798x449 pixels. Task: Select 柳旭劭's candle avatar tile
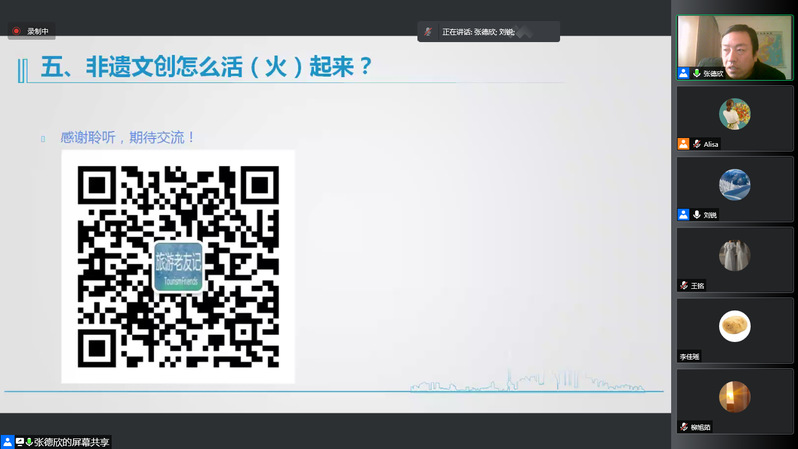tap(735, 397)
